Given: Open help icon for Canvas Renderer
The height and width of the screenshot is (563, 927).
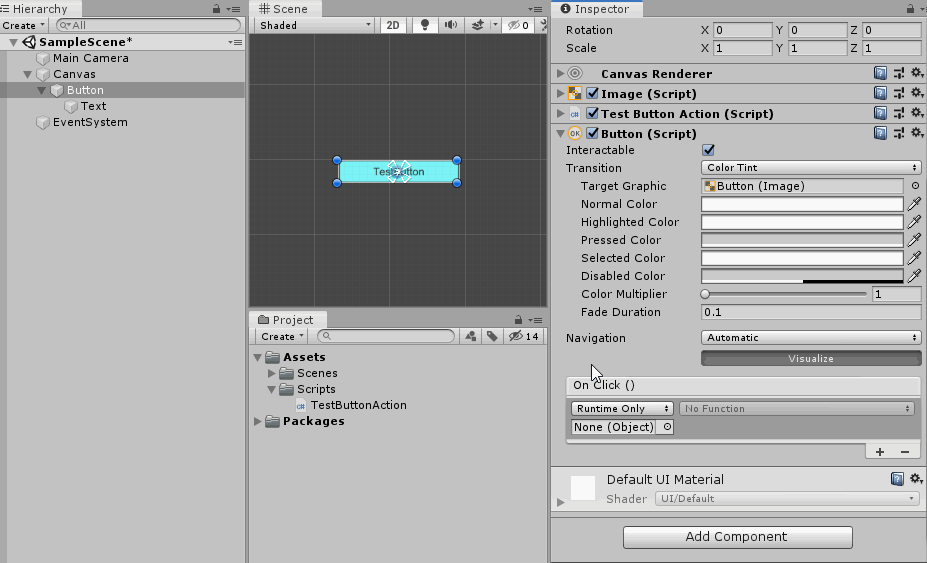Looking at the screenshot, I should click(880, 74).
